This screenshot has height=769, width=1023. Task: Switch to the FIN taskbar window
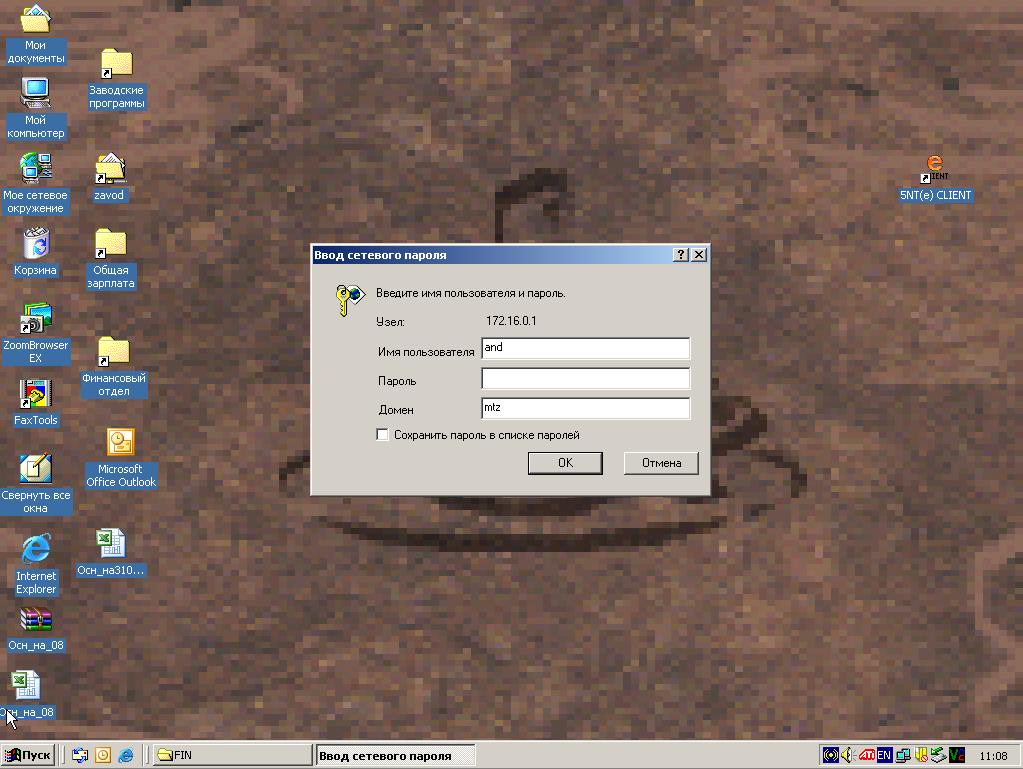[232, 755]
